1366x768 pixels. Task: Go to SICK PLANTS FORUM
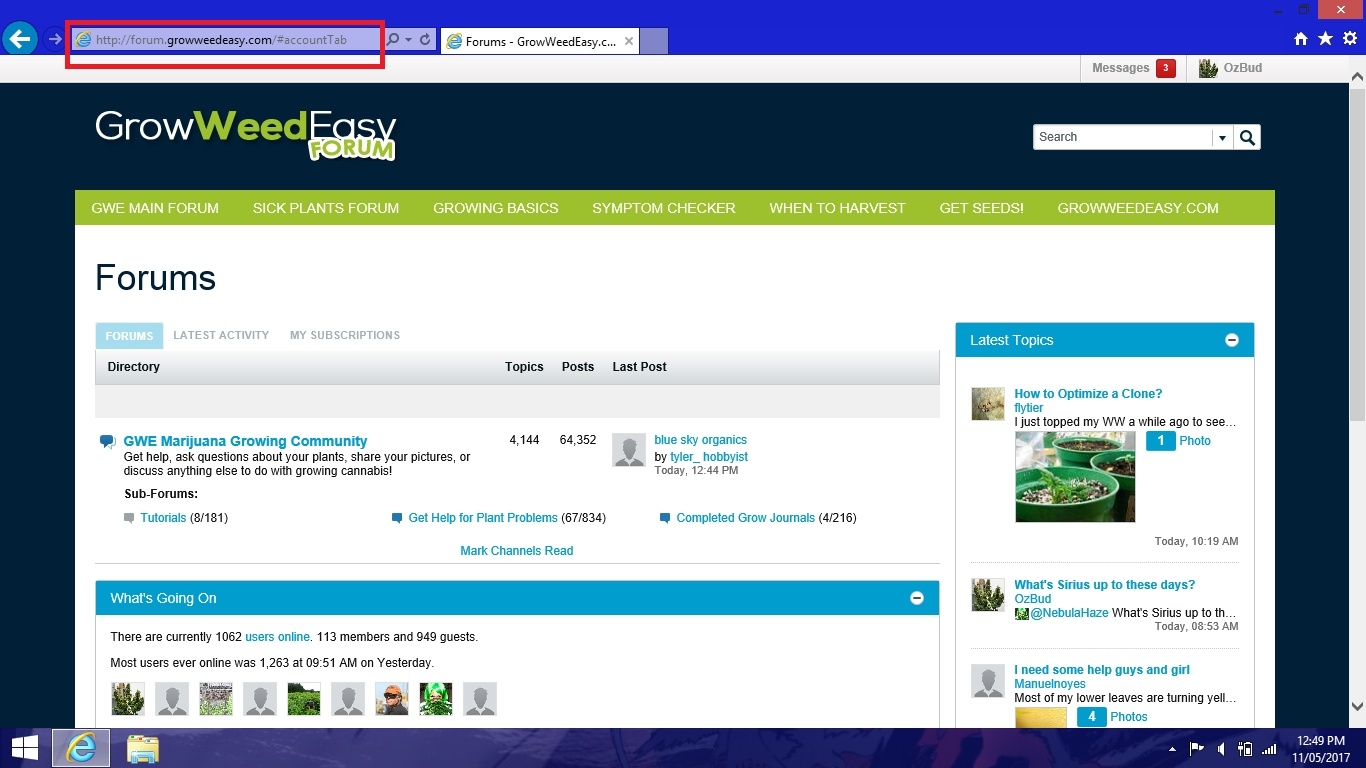tap(326, 208)
